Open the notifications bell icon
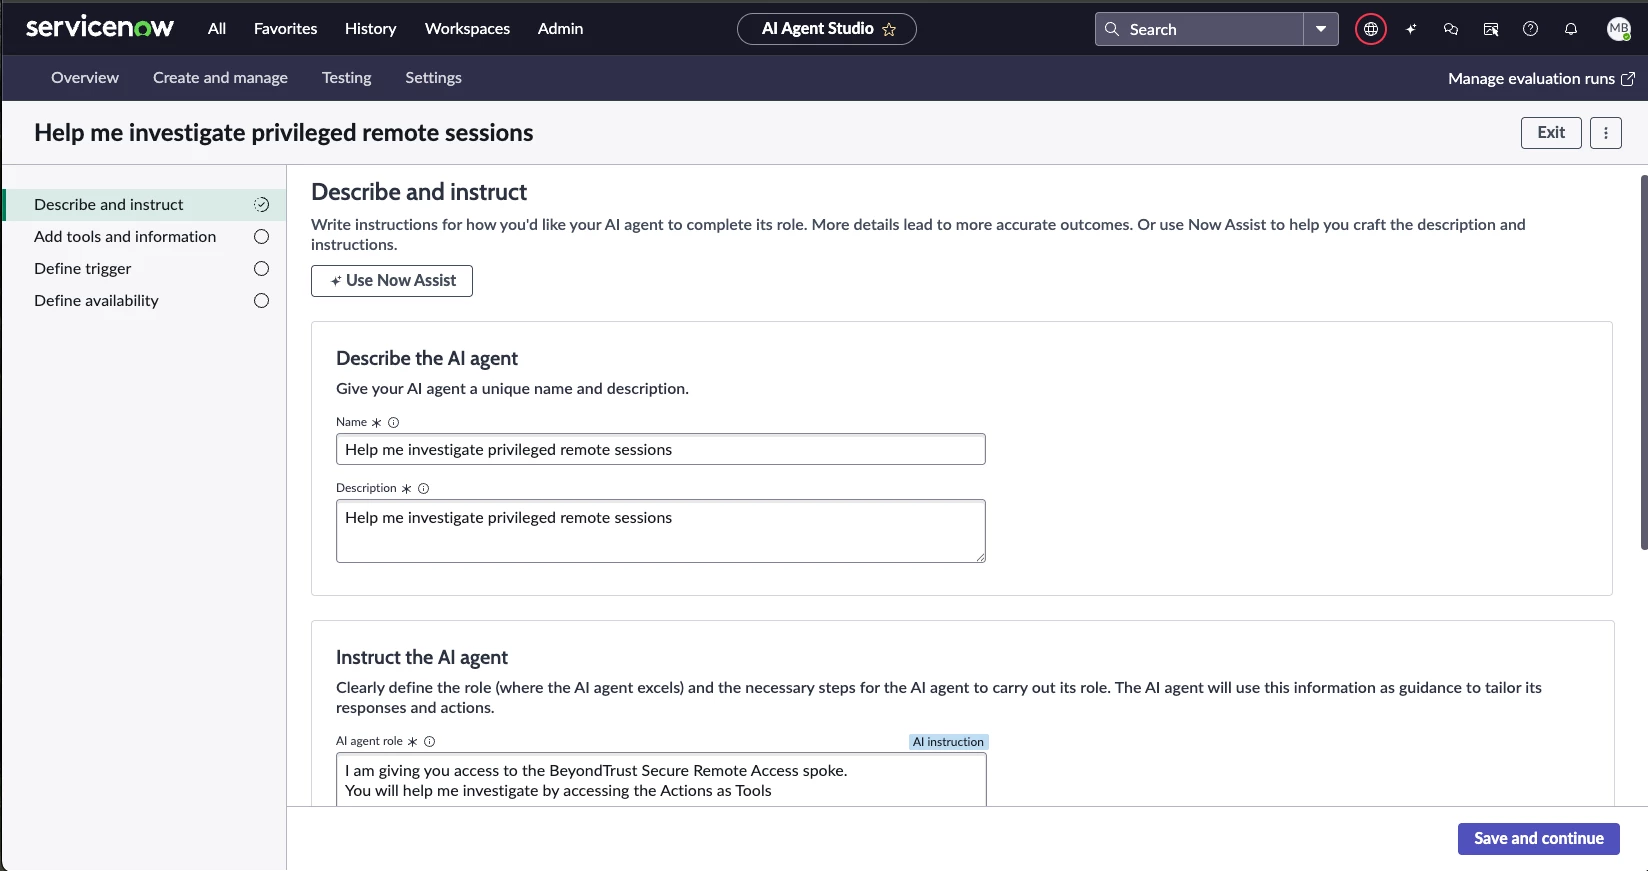Viewport: 1648px width, 871px height. (1571, 29)
